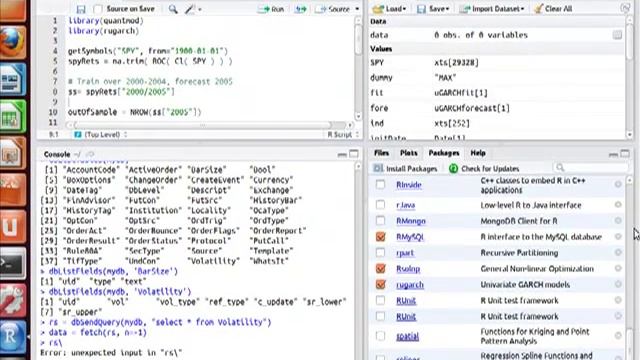Open the rJava package link
The height and width of the screenshot is (360, 640).
tap(405, 205)
